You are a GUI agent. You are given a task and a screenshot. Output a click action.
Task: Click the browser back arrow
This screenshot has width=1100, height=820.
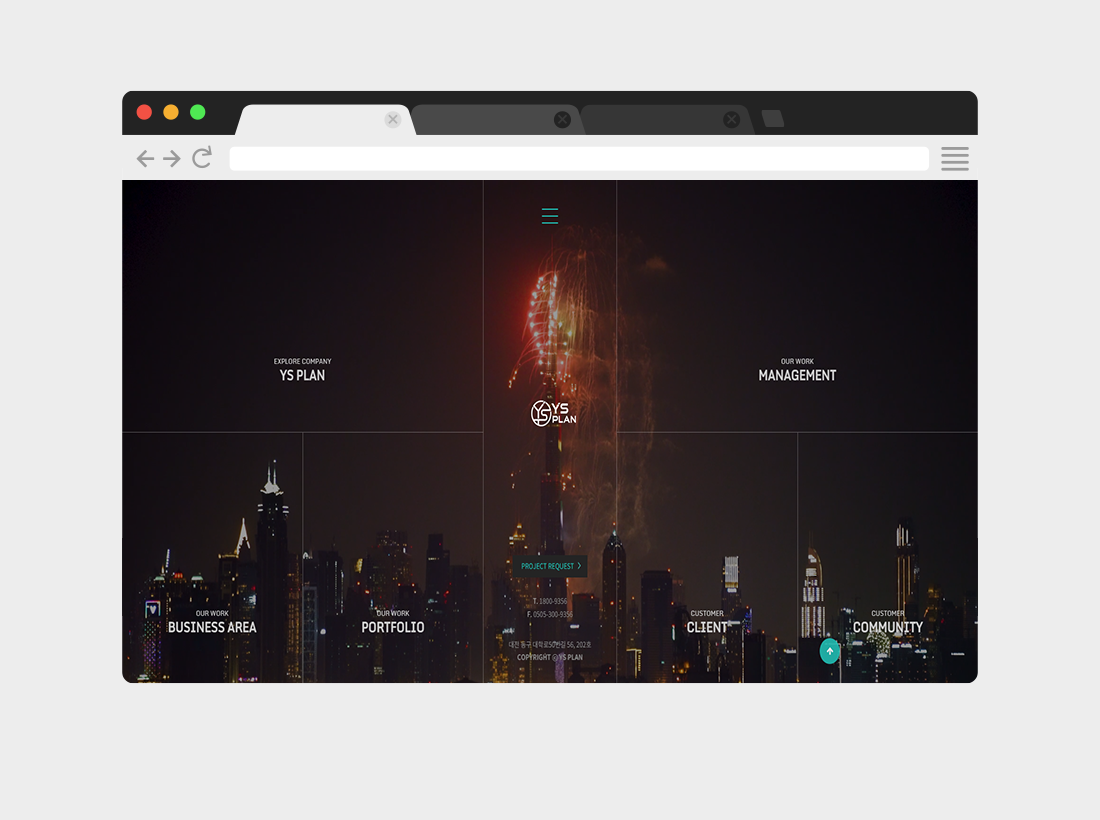click(x=145, y=158)
